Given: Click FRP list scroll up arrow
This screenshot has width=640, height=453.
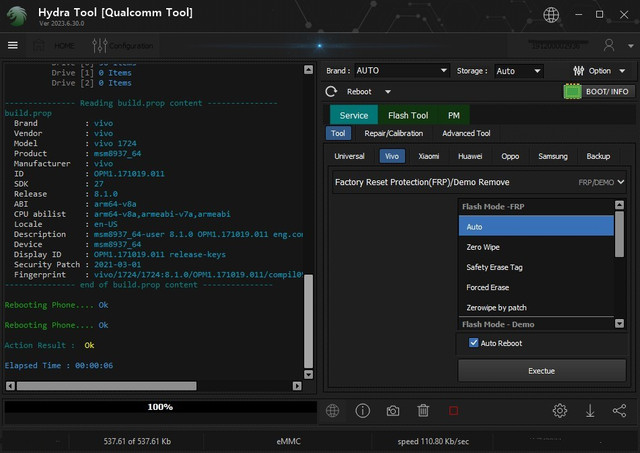Looking at the screenshot, I should [619, 205].
